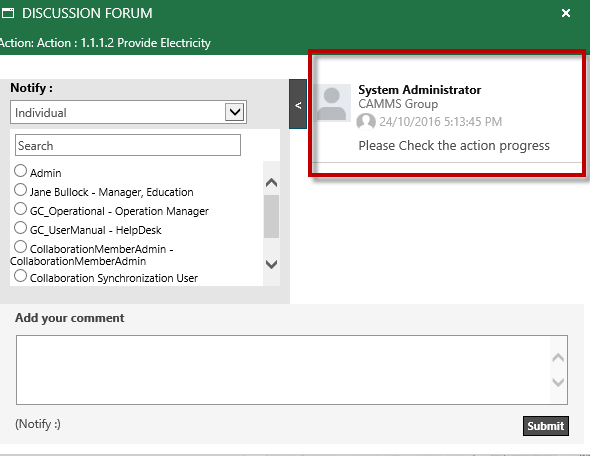Click the comment box scroll-down arrow
590x456 pixels.
558,382
